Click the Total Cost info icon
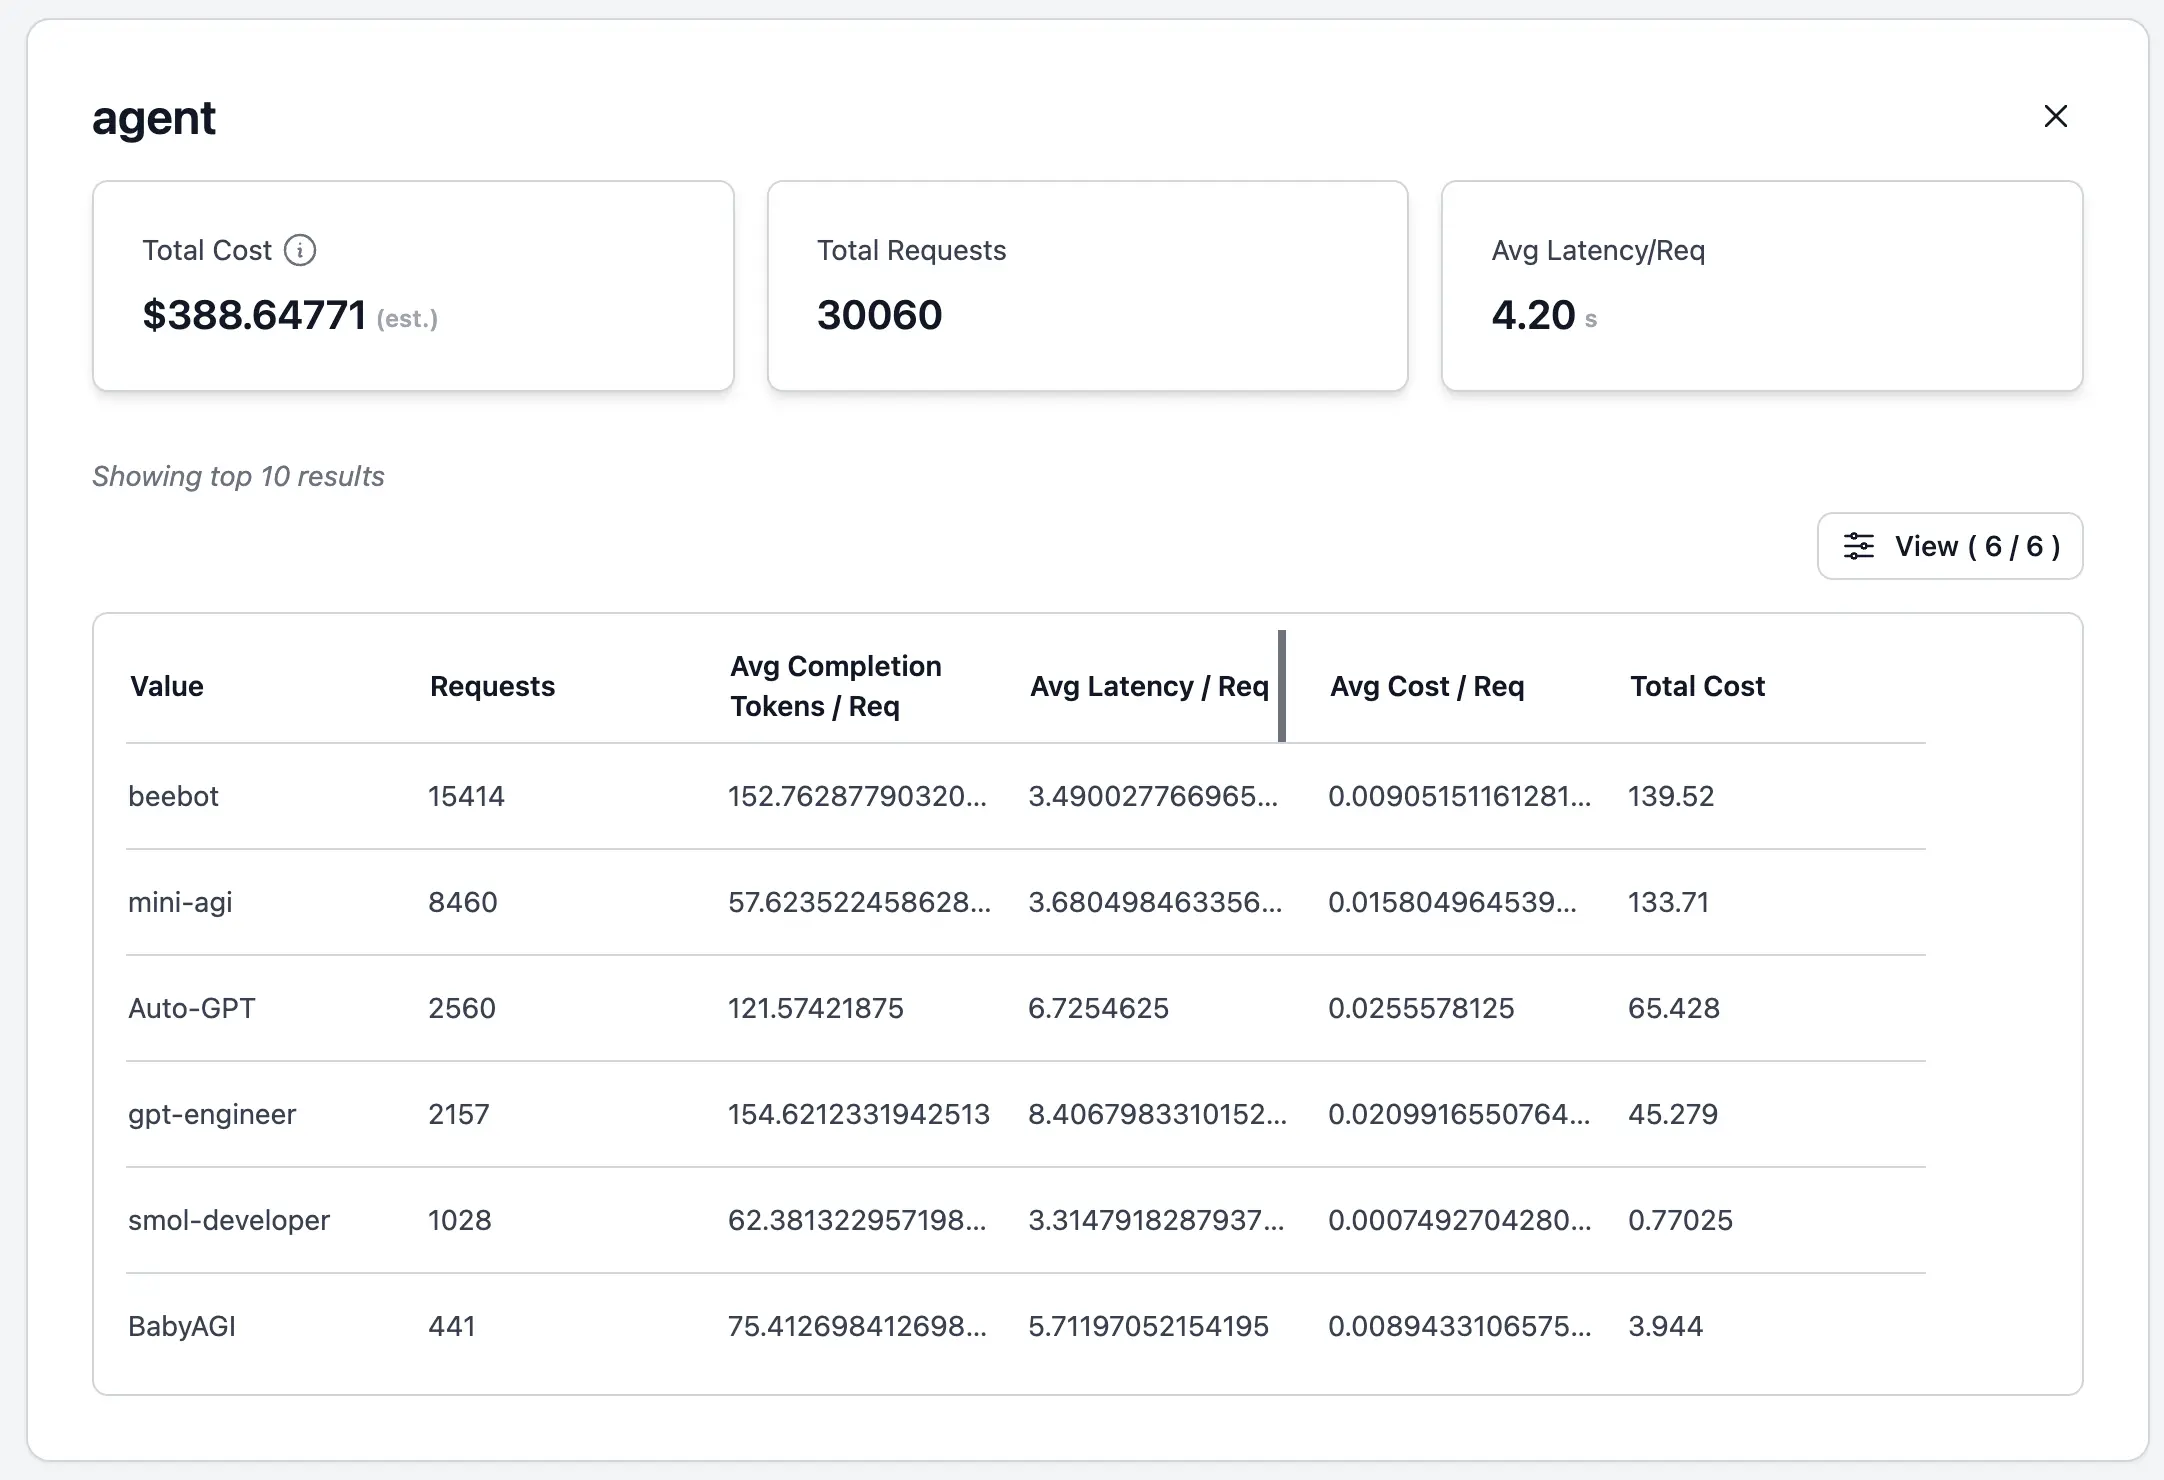The width and height of the screenshot is (2164, 1480). tap(300, 250)
